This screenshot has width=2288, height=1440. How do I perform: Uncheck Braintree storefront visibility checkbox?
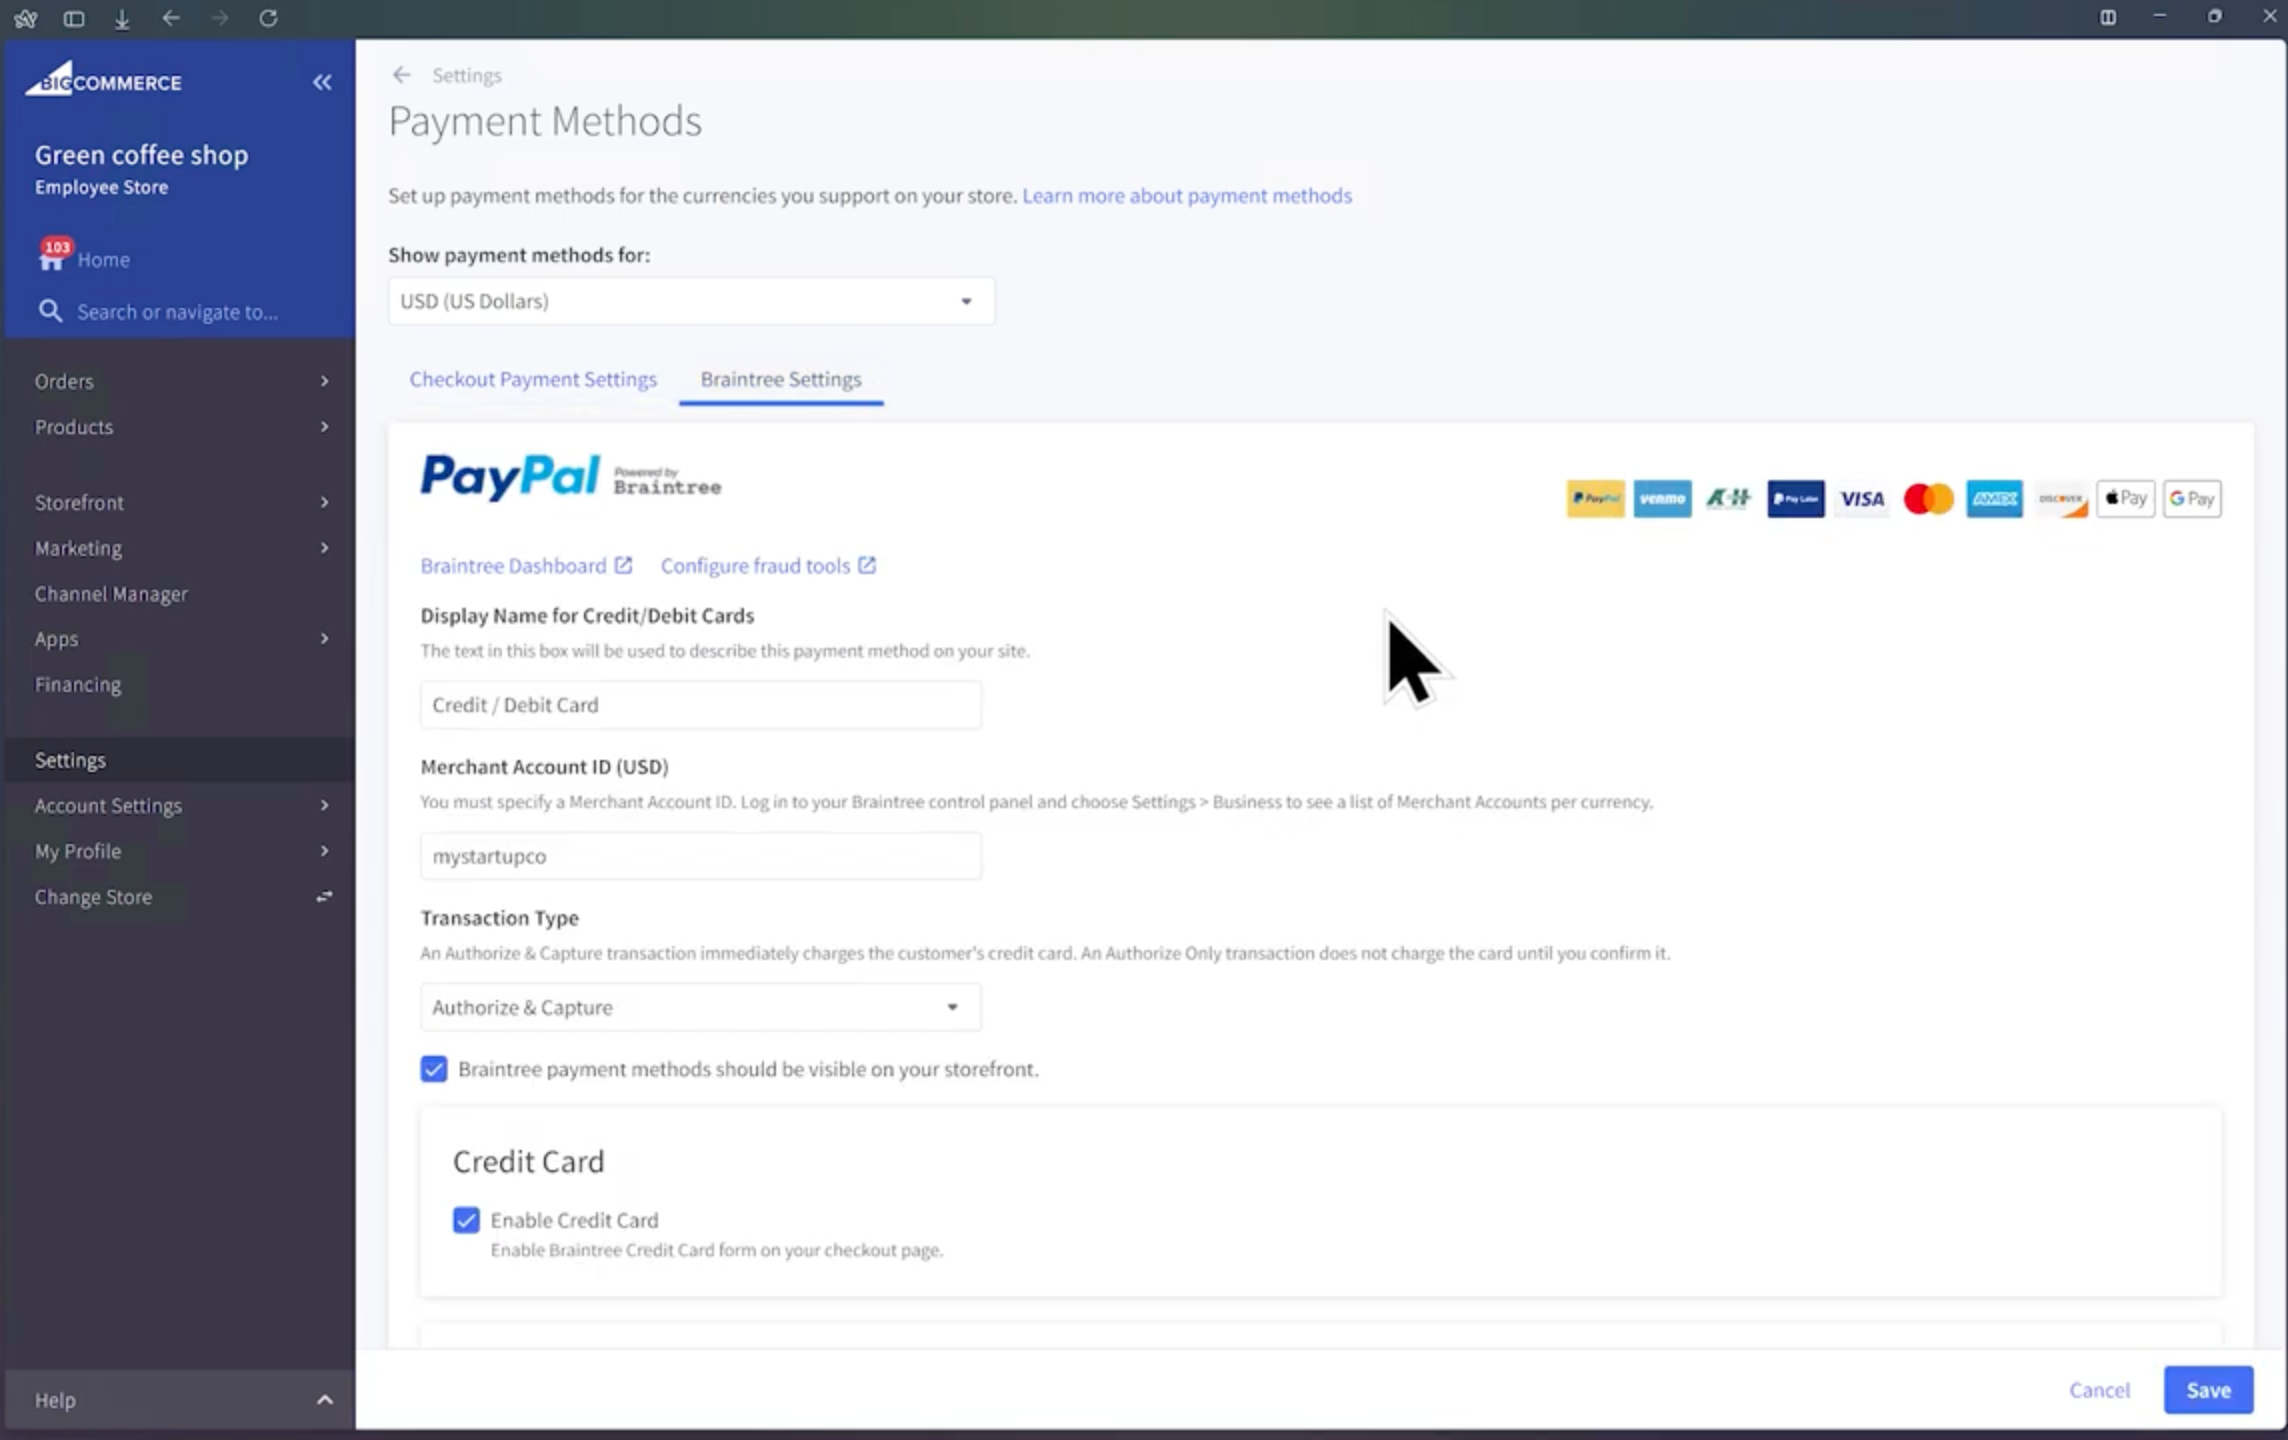point(434,1069)
